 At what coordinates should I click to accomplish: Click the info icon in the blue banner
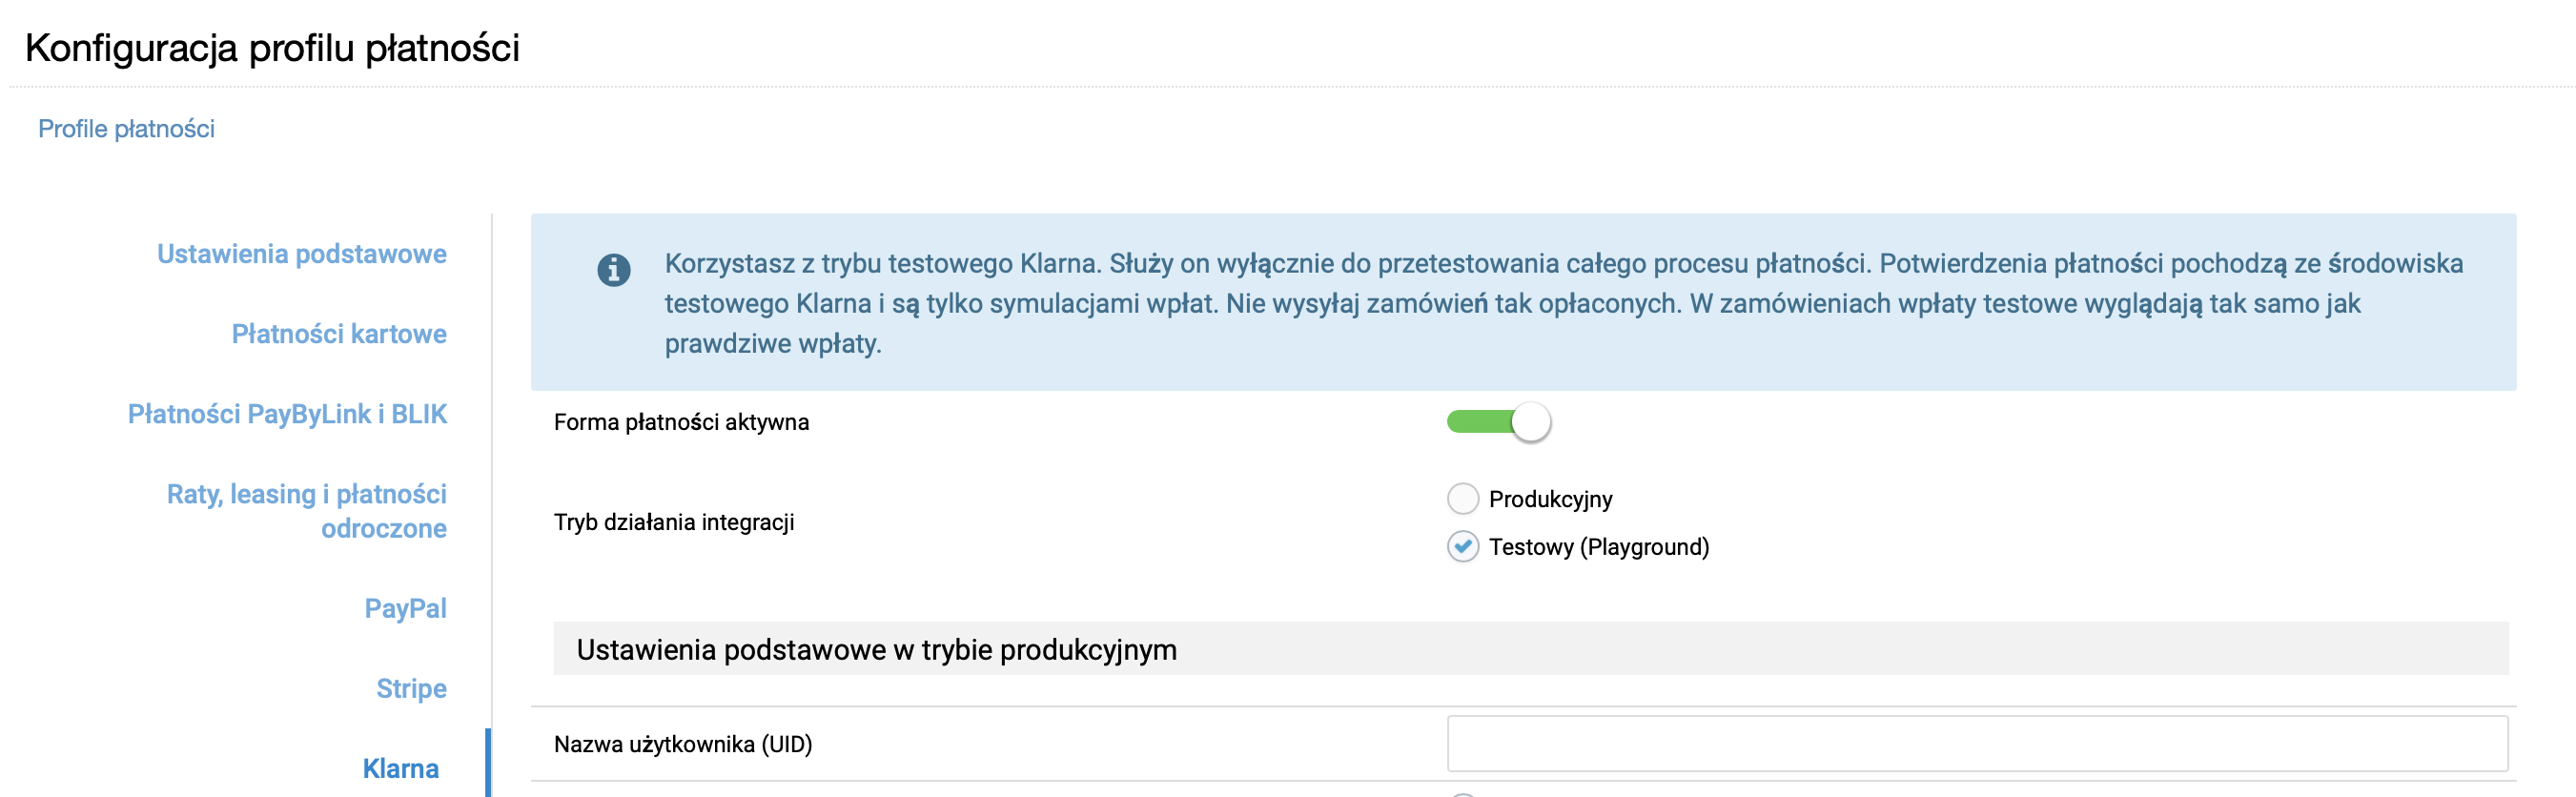(613, 269)
